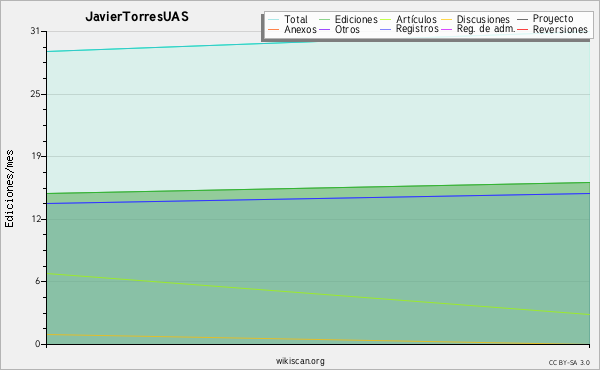The height and width of the screenshot is (370, 600).
Task: Click the Proyecto legend label
Action: (x=553, y=19)
